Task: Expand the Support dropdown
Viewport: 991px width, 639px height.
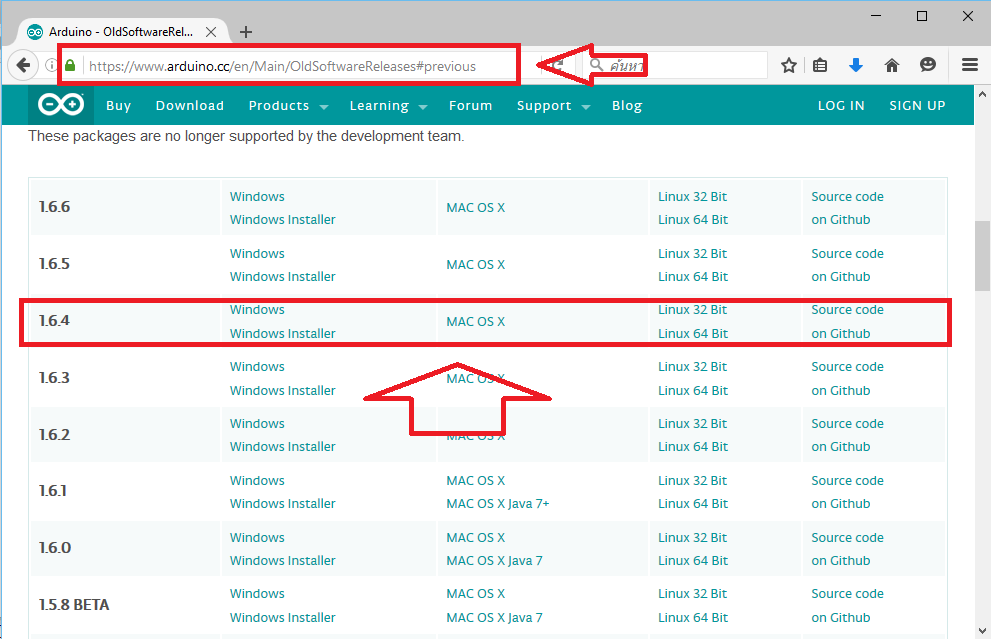Action: coord(553,106)
